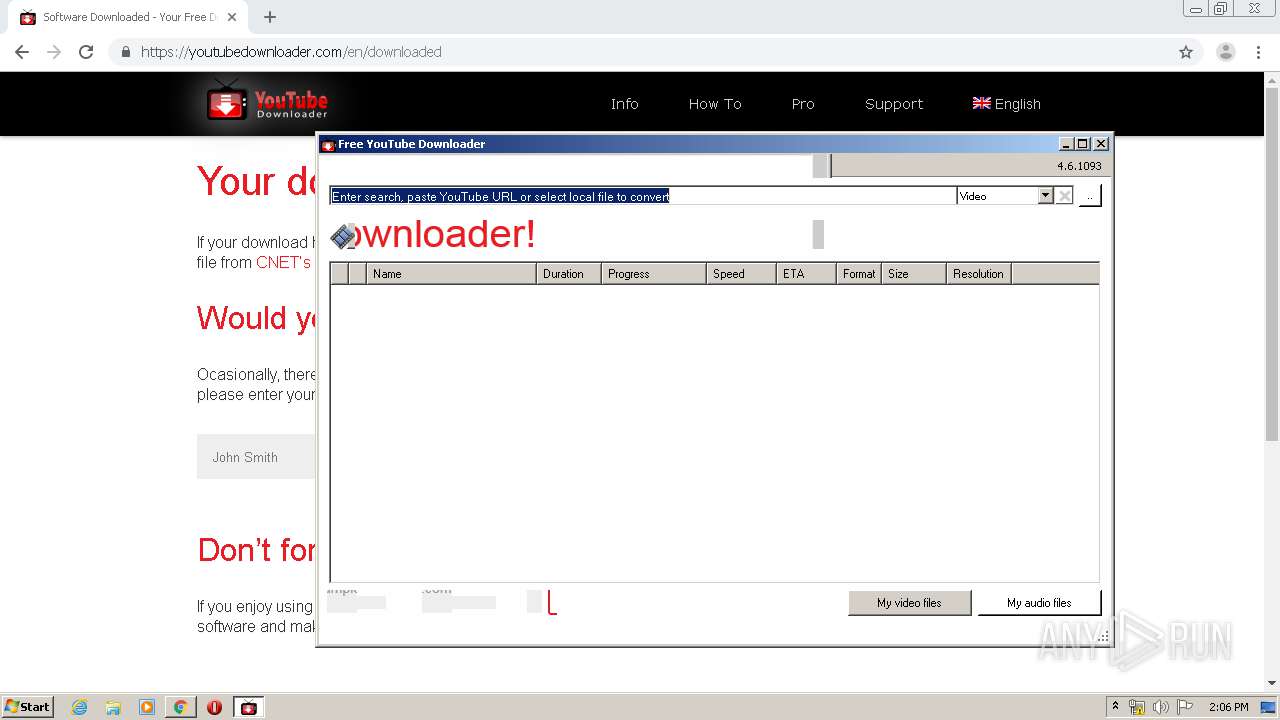The image size is (1280, 720).
Task: Show hidden system tray icons
Action: pos(1115,706)
